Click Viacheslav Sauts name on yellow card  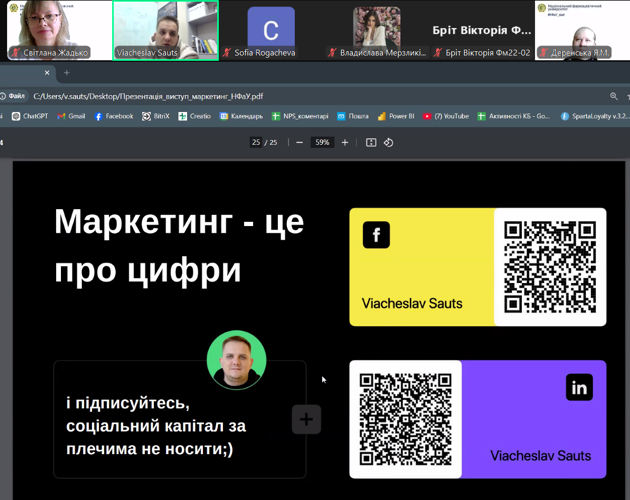pos(412,303)
